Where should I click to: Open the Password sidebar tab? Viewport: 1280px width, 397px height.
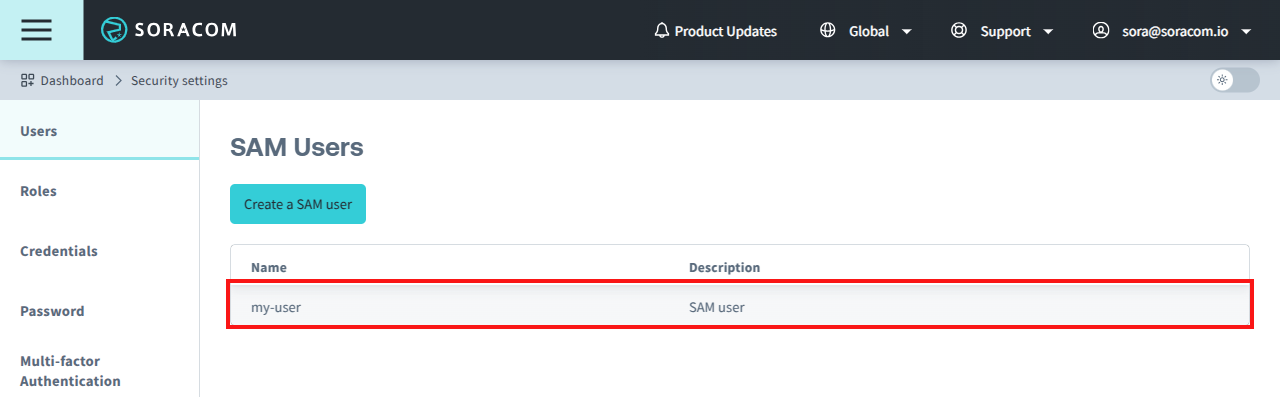click(100, 311)
